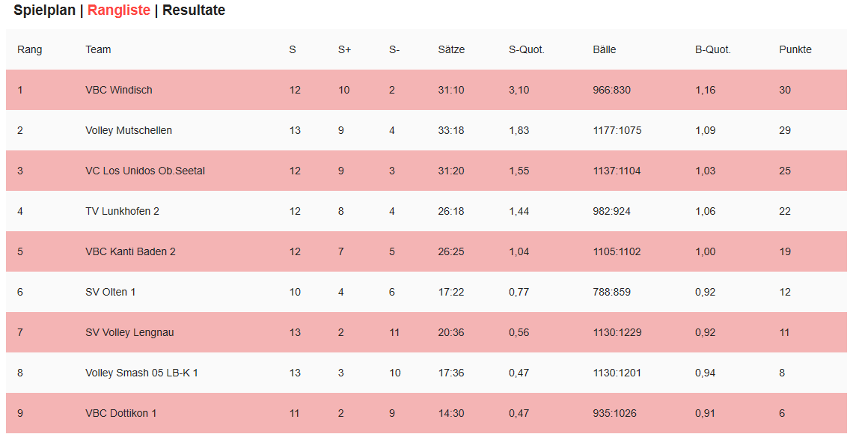
Task: Click the S-Quot. column header
Action: (x=527, y=49)
